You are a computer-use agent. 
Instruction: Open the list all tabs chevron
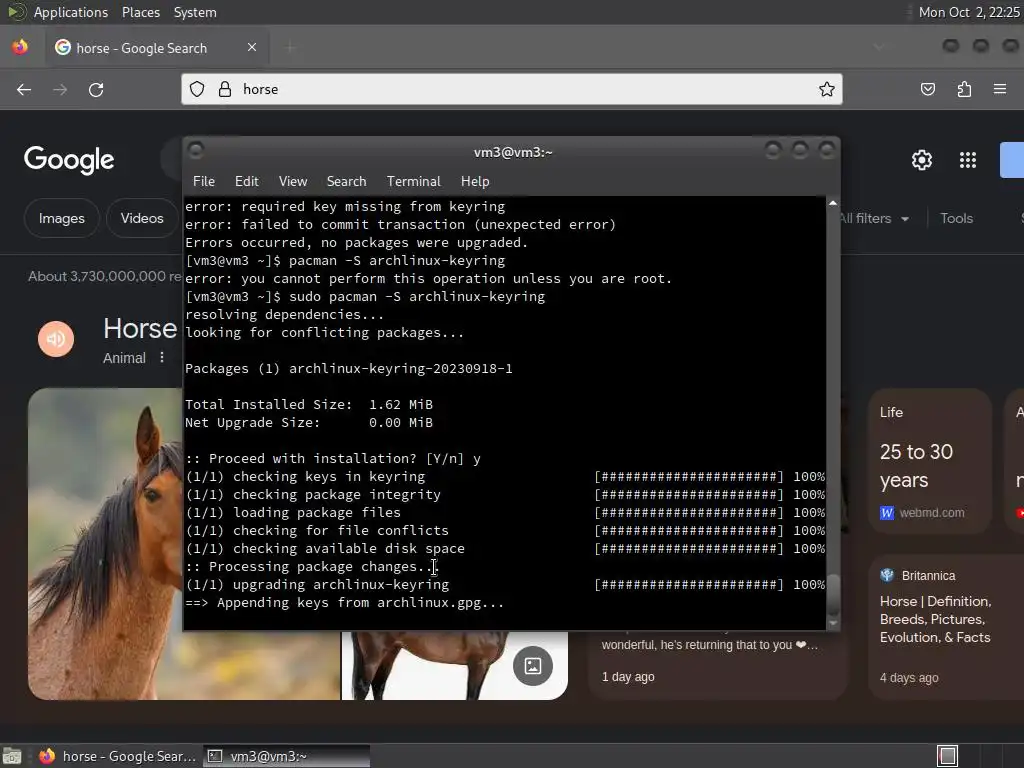pos(879,47)
